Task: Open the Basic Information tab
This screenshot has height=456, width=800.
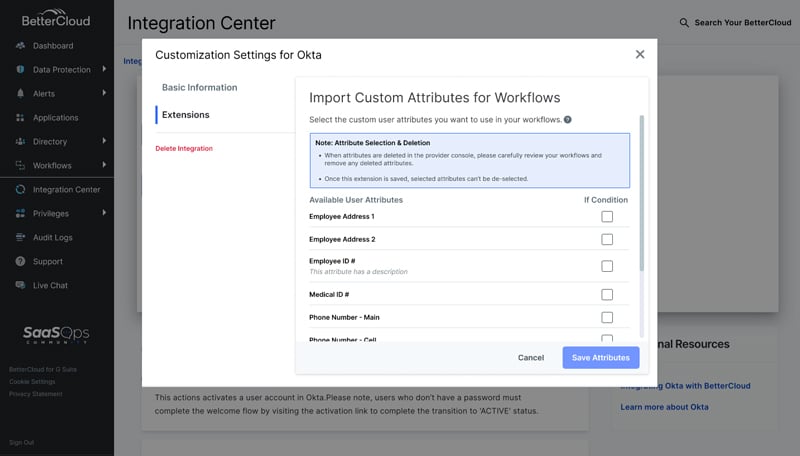Action: [199, 87]
